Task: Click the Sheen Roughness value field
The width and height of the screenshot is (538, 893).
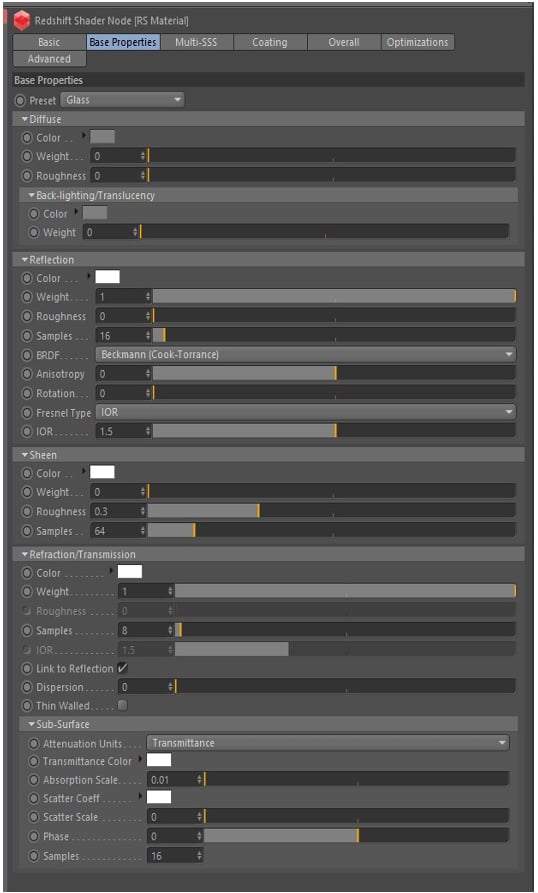Action: pos(116,511)
